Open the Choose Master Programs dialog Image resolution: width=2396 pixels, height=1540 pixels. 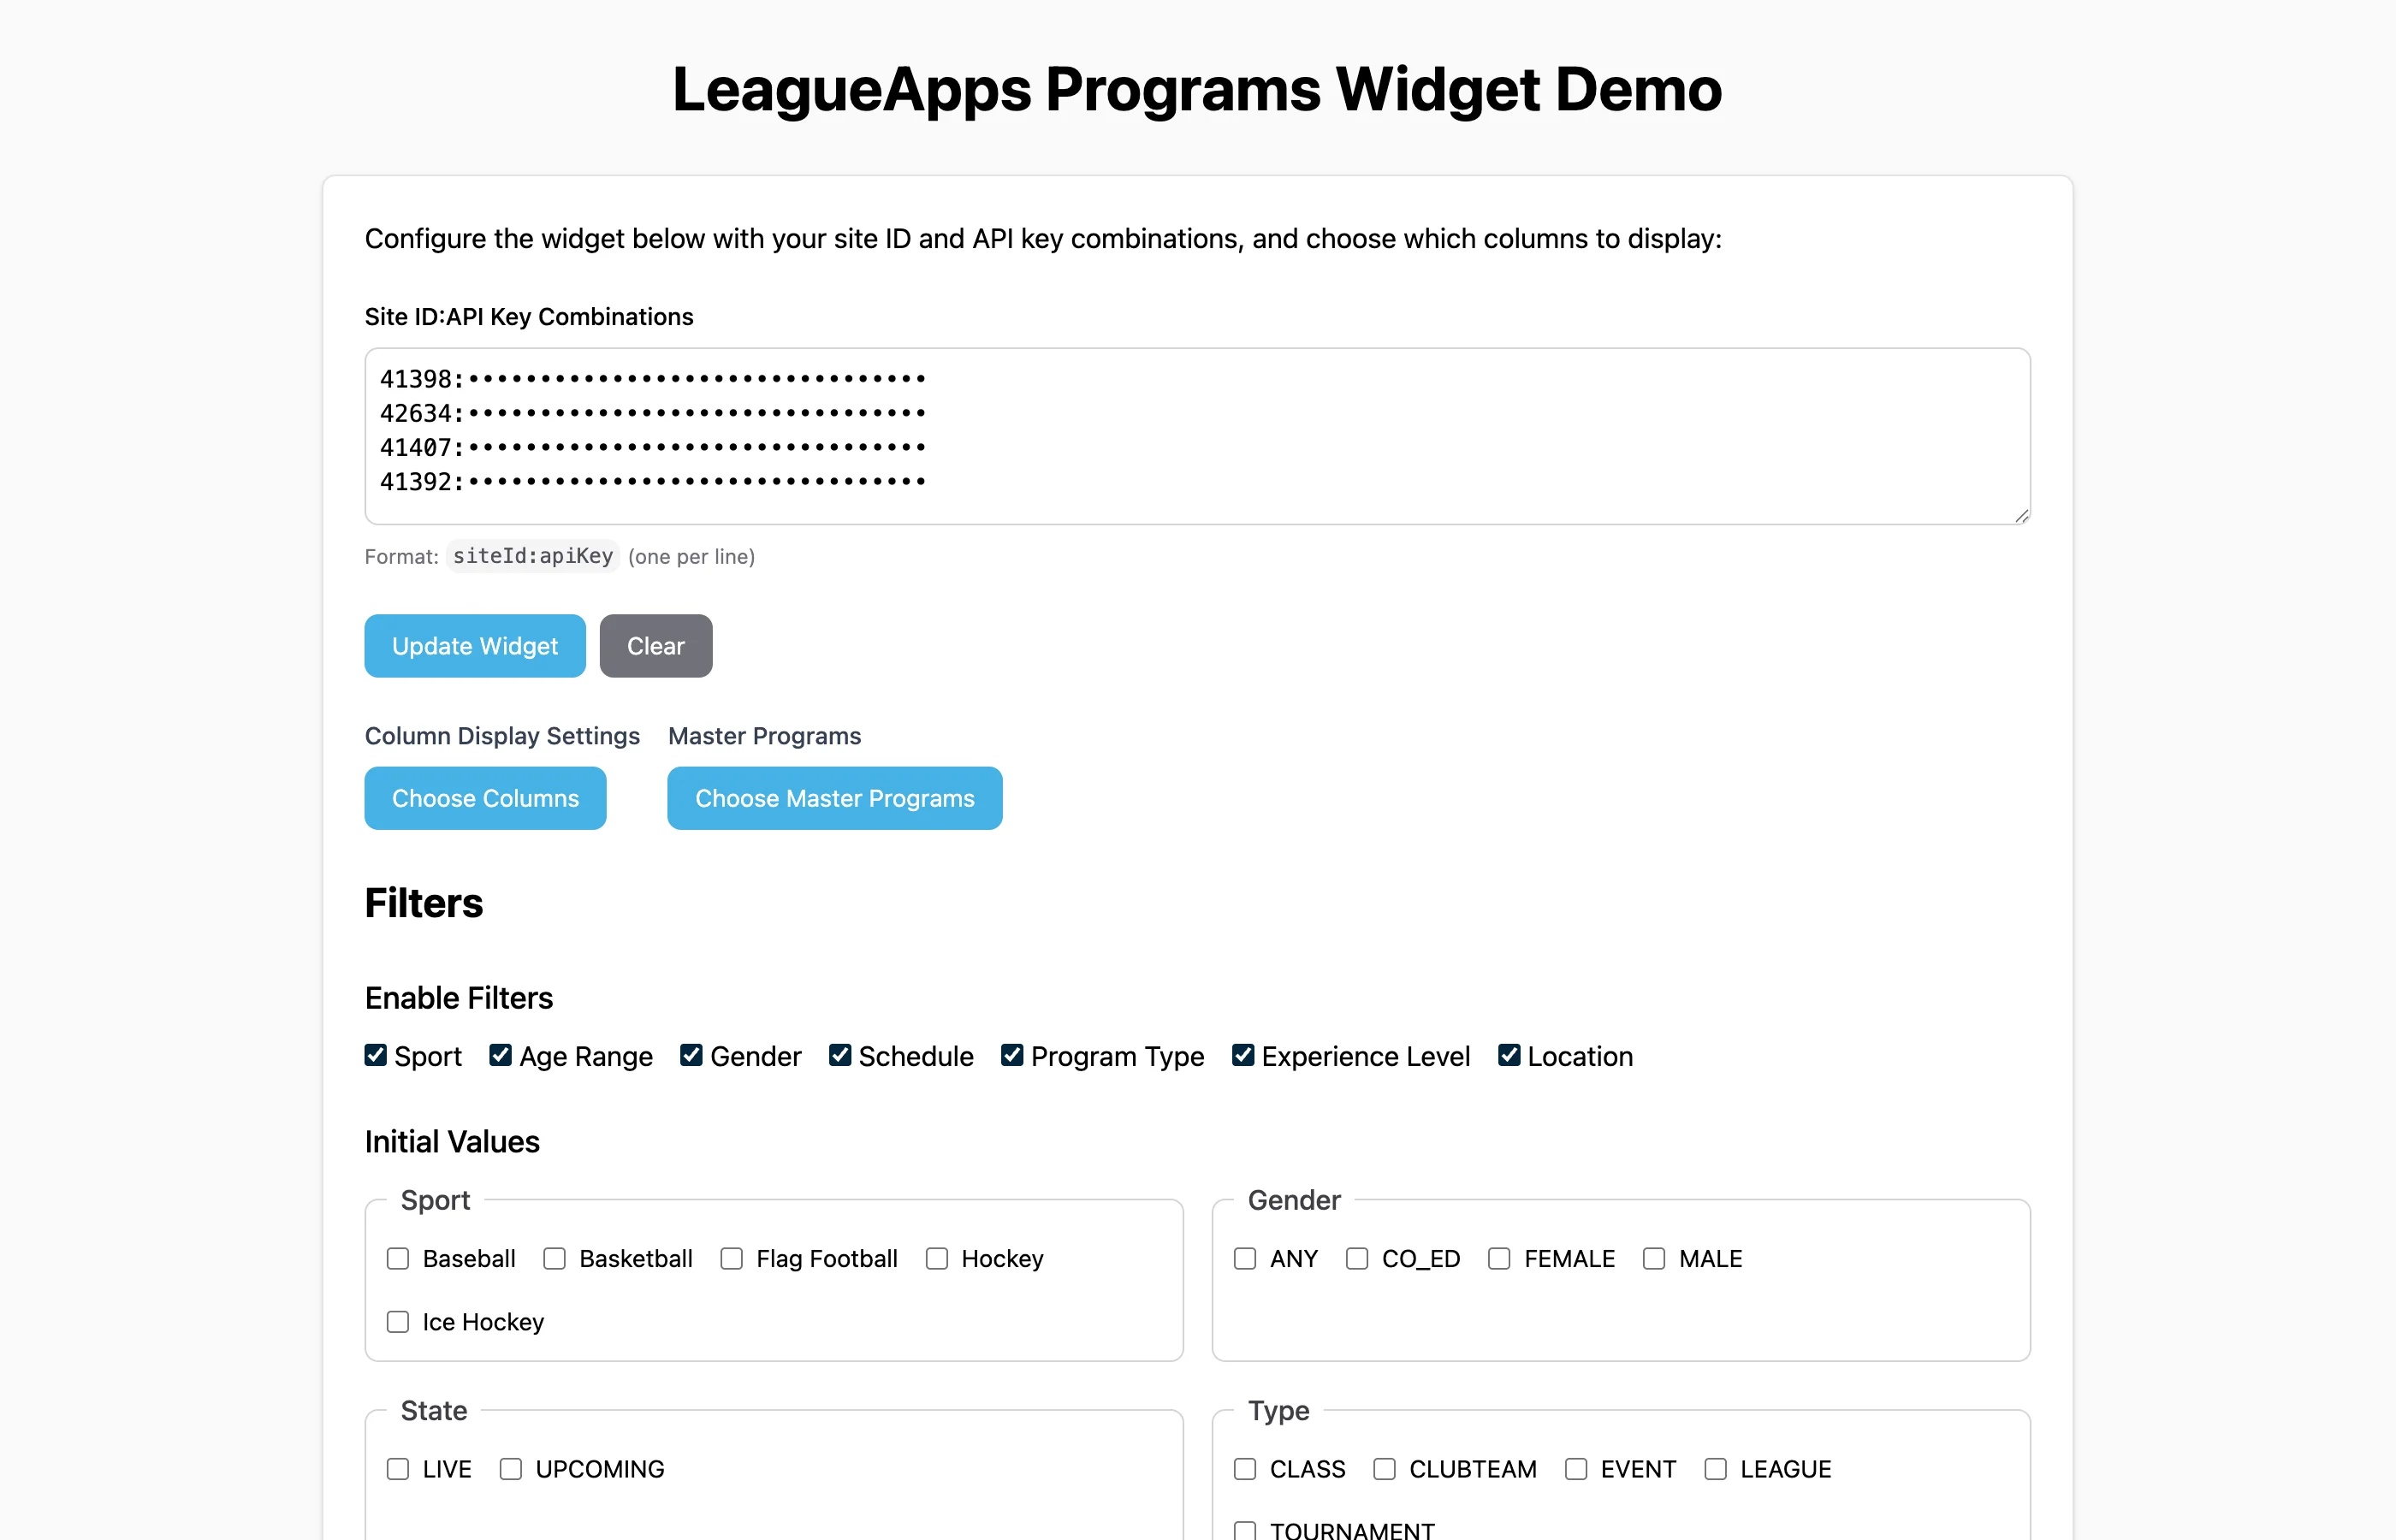coord(834,798)
